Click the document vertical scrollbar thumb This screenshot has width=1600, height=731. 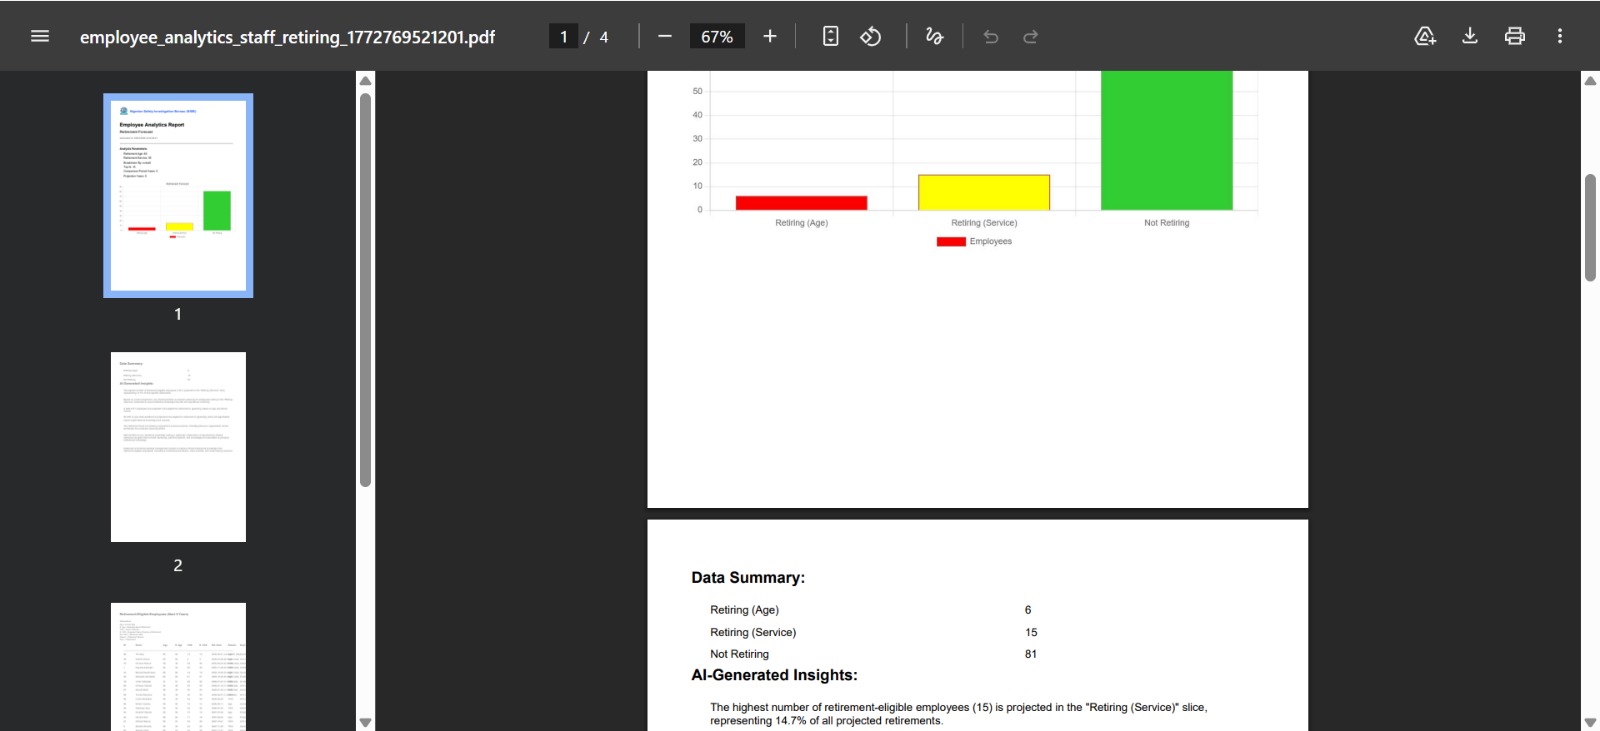coord(1590,228)
